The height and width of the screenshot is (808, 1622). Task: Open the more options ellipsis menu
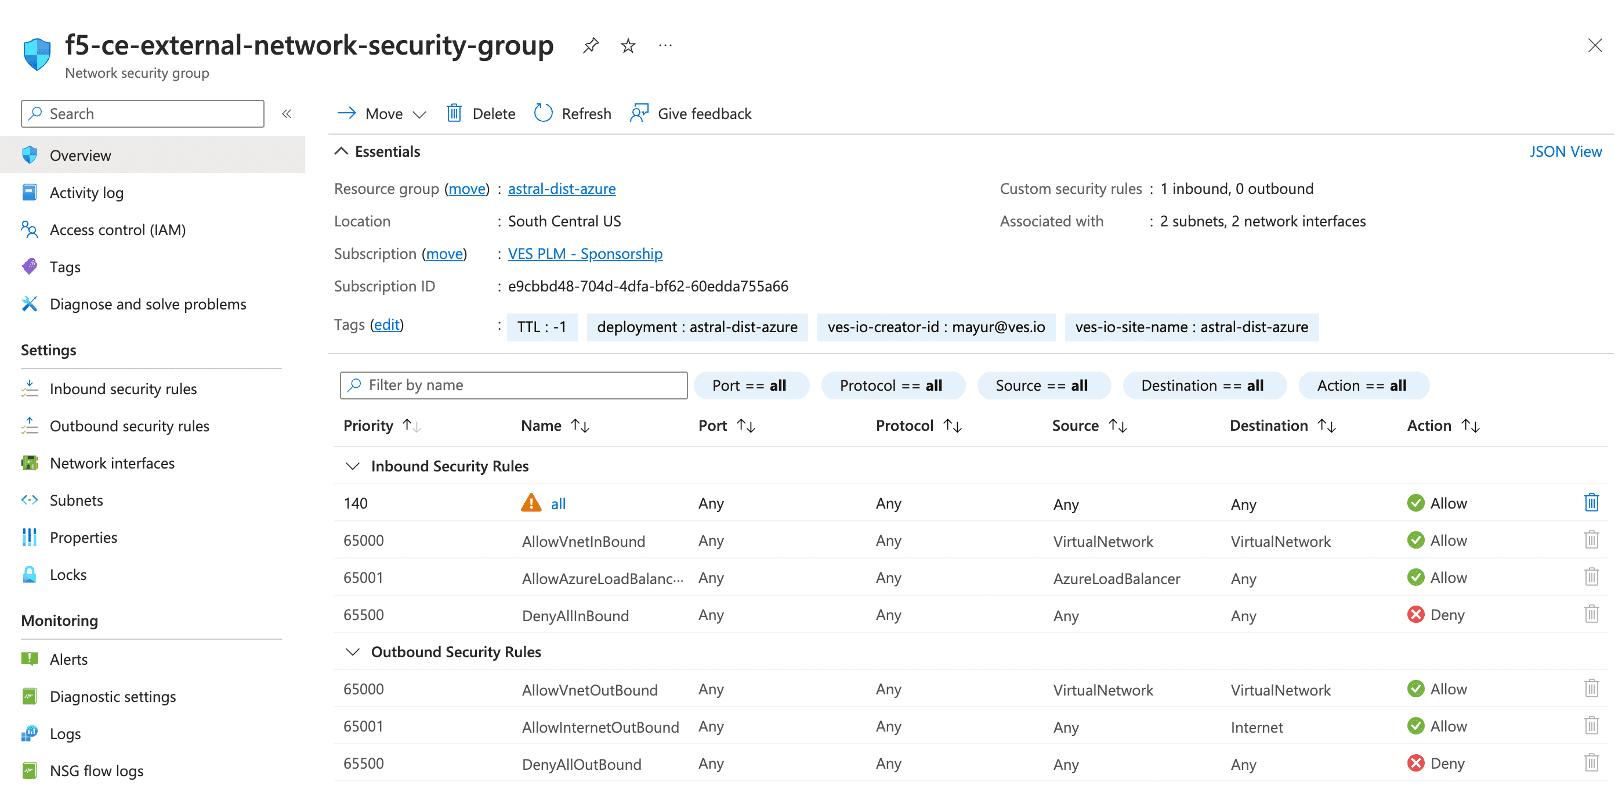click(665, 46)
